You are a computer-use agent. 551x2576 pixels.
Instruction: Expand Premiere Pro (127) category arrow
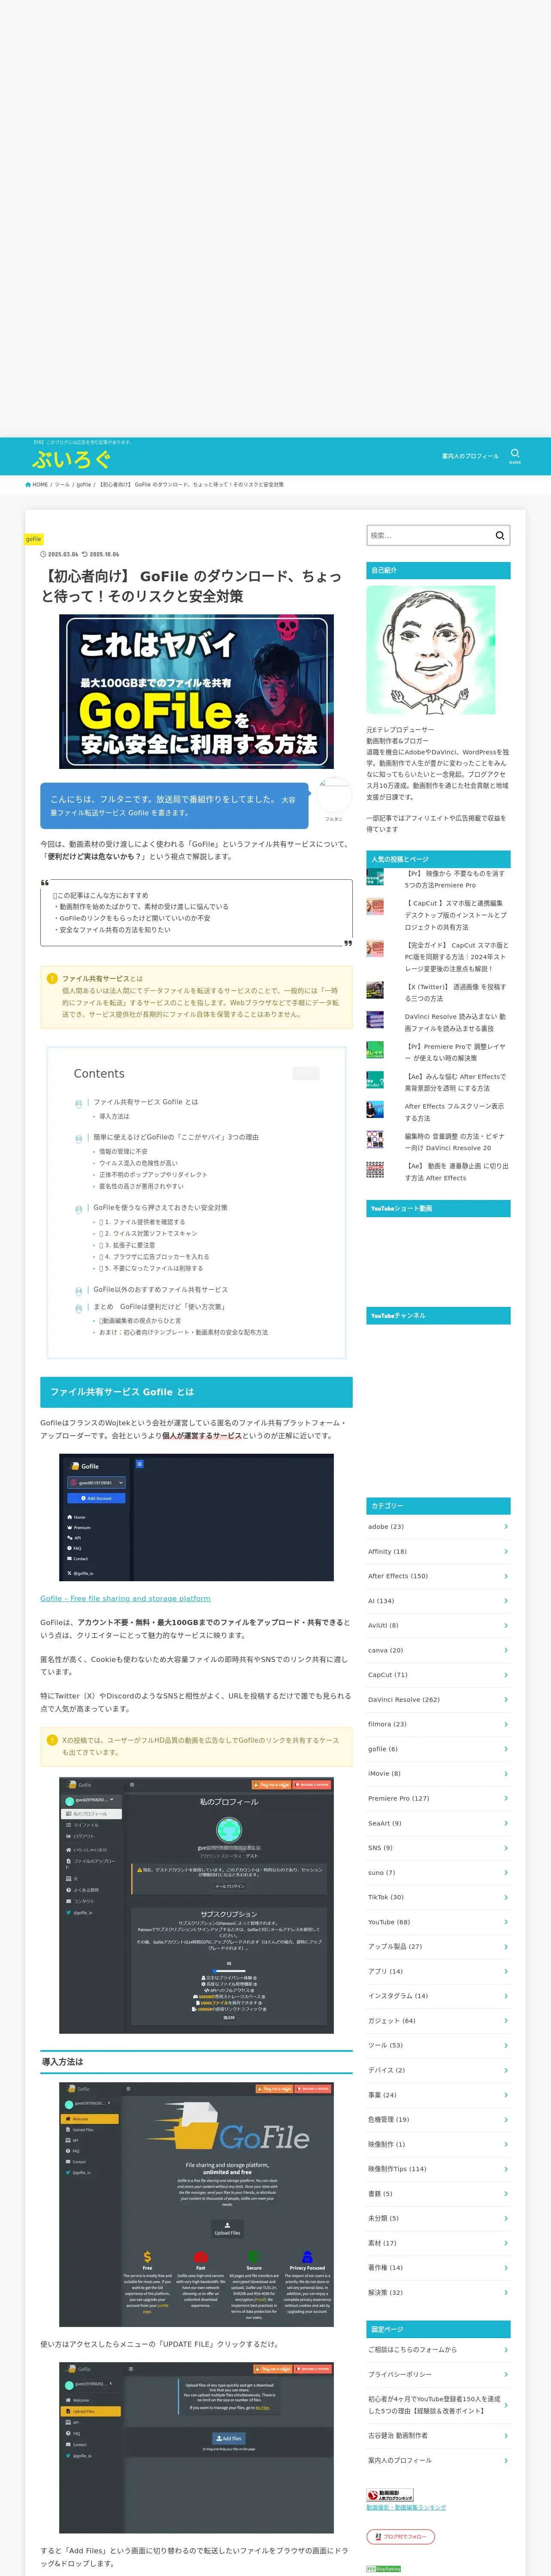click(506, 1798)
